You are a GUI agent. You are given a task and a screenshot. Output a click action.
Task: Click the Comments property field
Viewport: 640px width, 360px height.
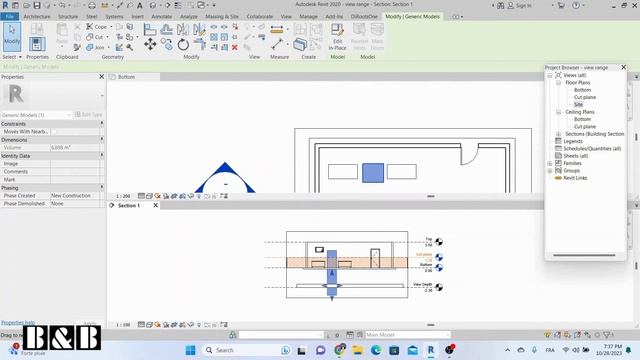tap(75, 171)
